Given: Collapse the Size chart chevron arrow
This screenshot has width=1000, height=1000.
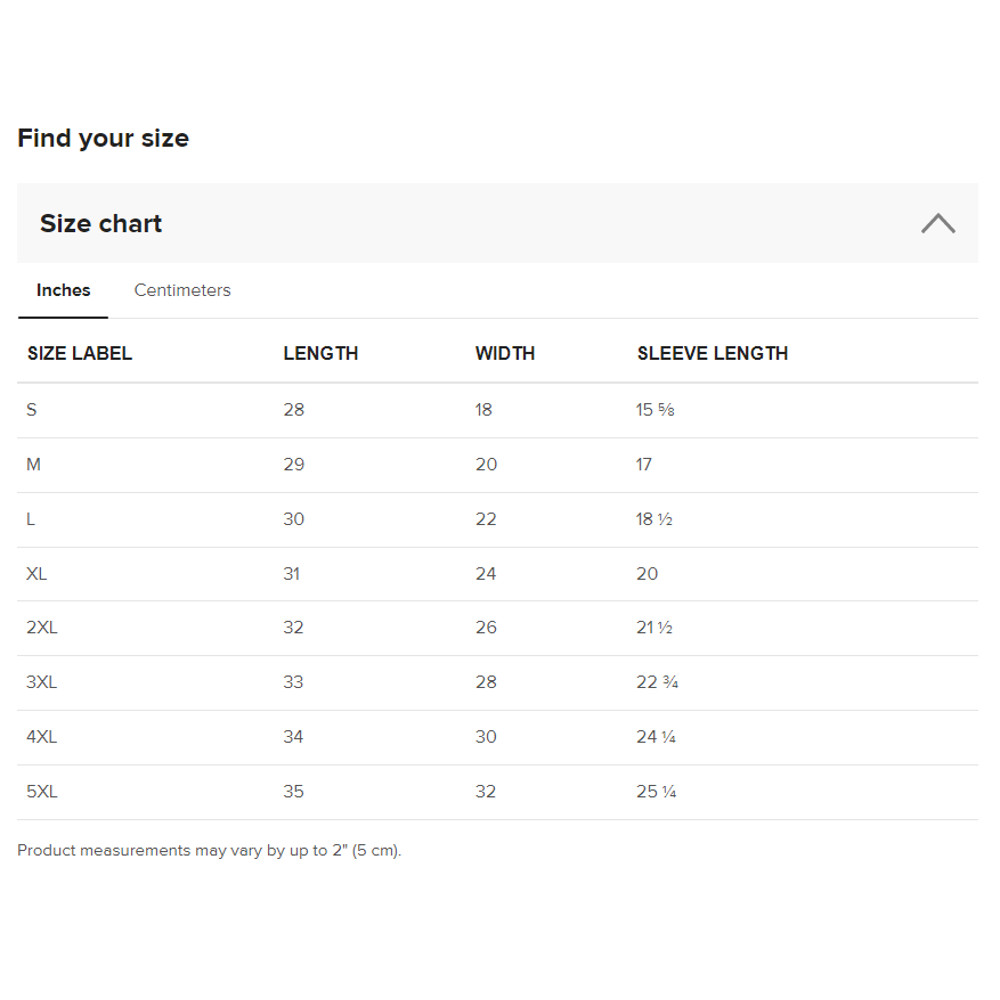Looking at the screenshot, I should [x=937, y=223].
